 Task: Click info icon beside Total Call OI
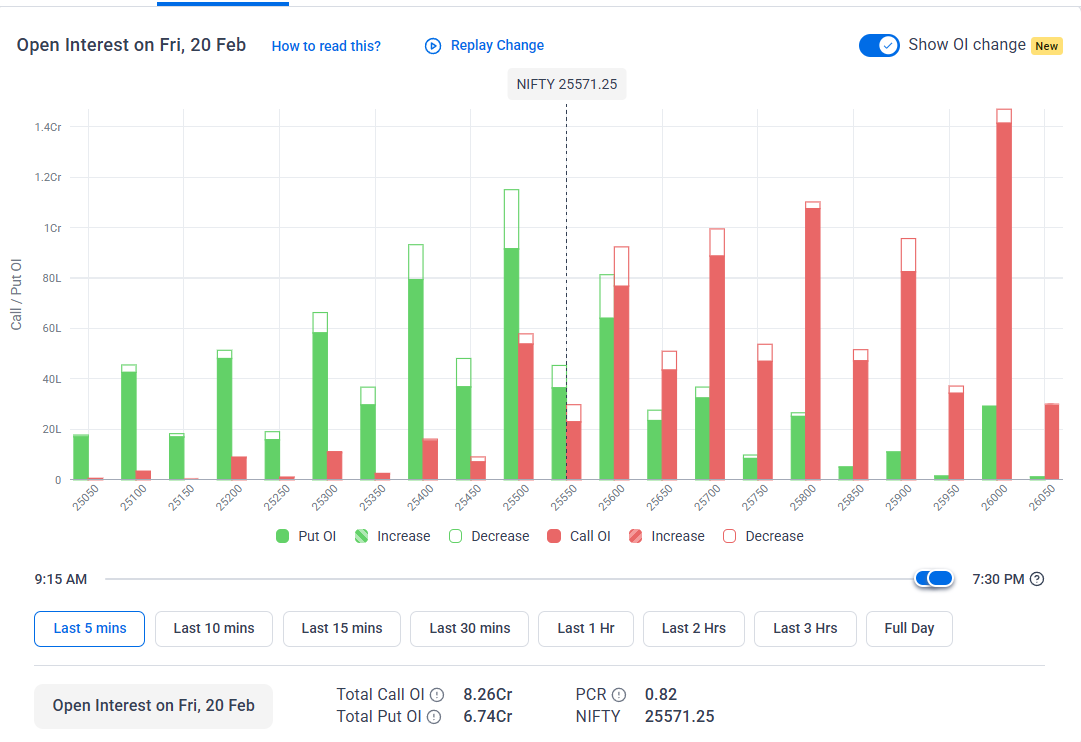(x=436, y=694)
